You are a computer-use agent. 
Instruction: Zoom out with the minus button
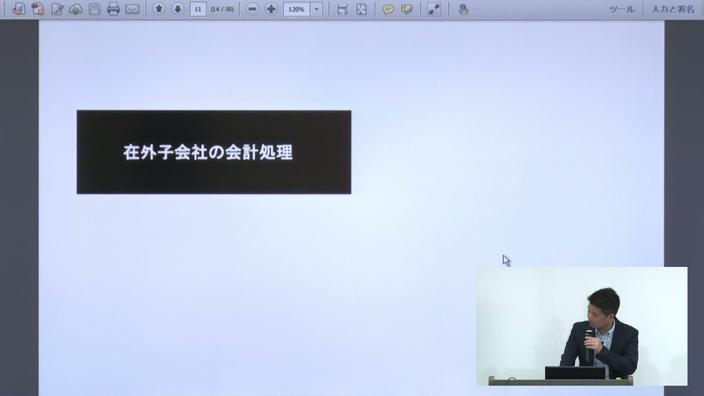point(252,9)
